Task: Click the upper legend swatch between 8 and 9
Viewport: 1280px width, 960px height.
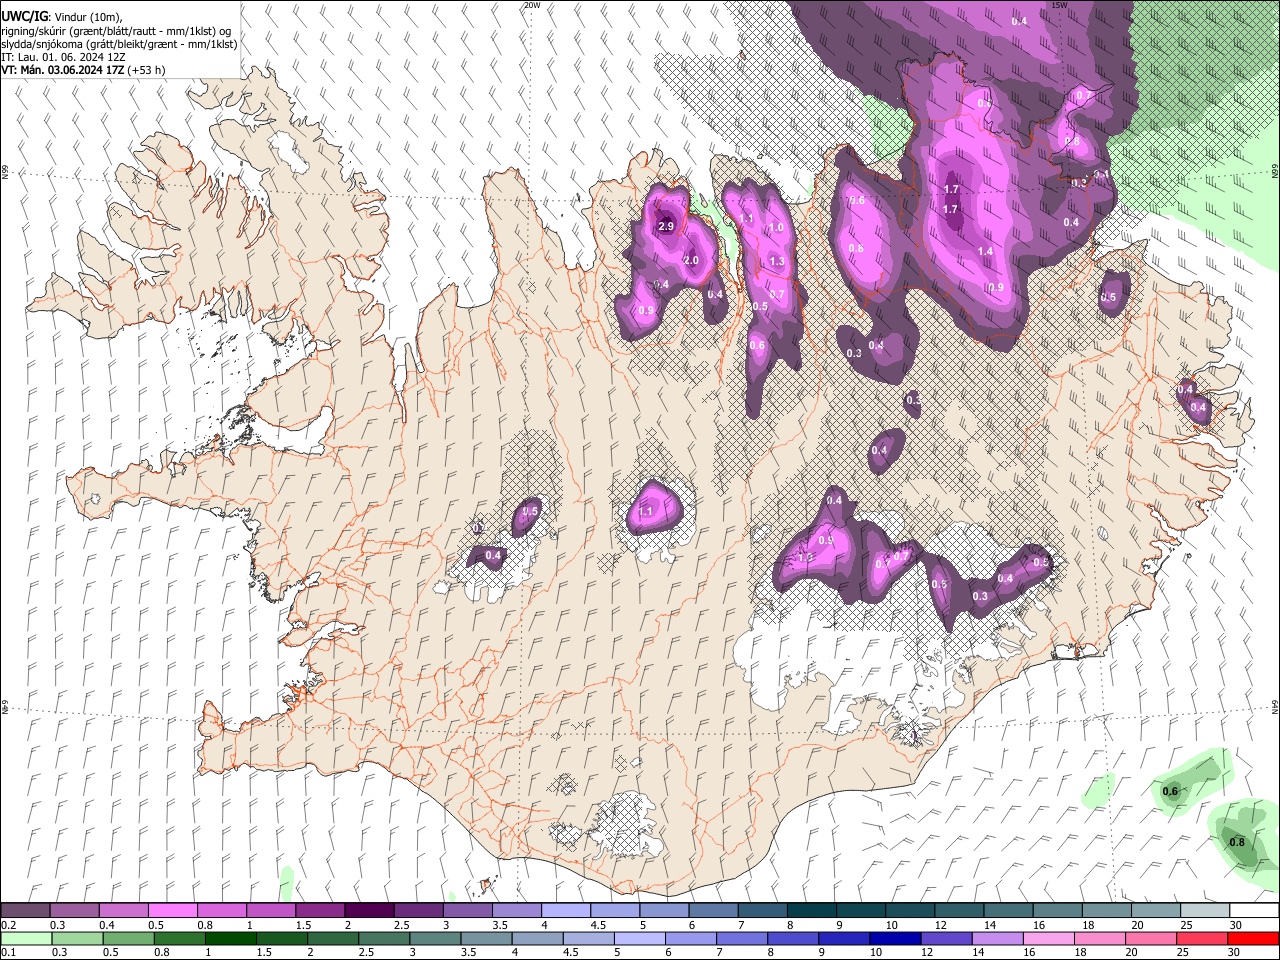Action: tap(811, 911)
